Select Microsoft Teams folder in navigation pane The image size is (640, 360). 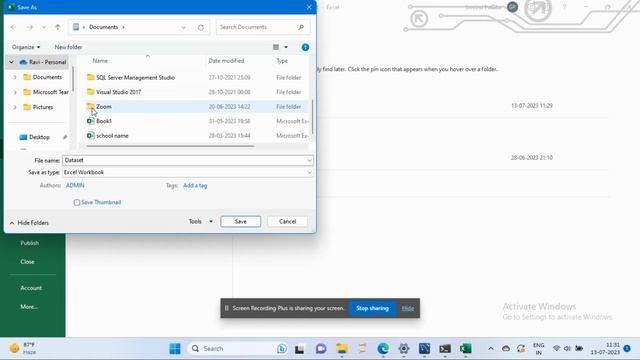click(x=46, y=92)
